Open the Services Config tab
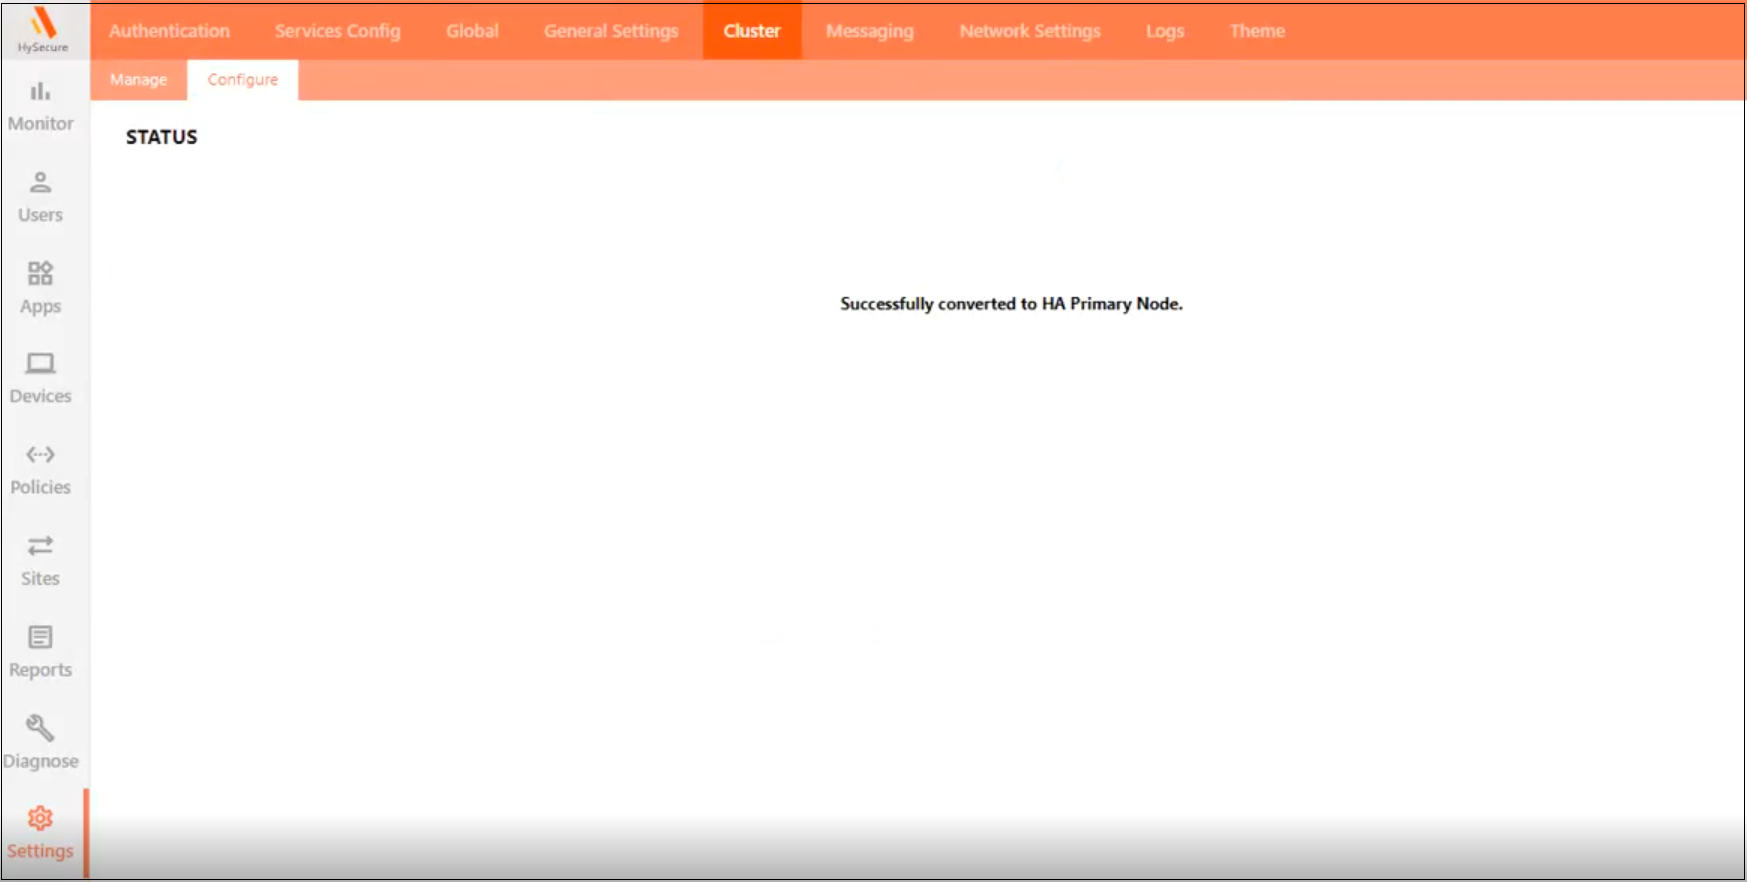This screenshot has width=1747, height=882. [337, 31]
